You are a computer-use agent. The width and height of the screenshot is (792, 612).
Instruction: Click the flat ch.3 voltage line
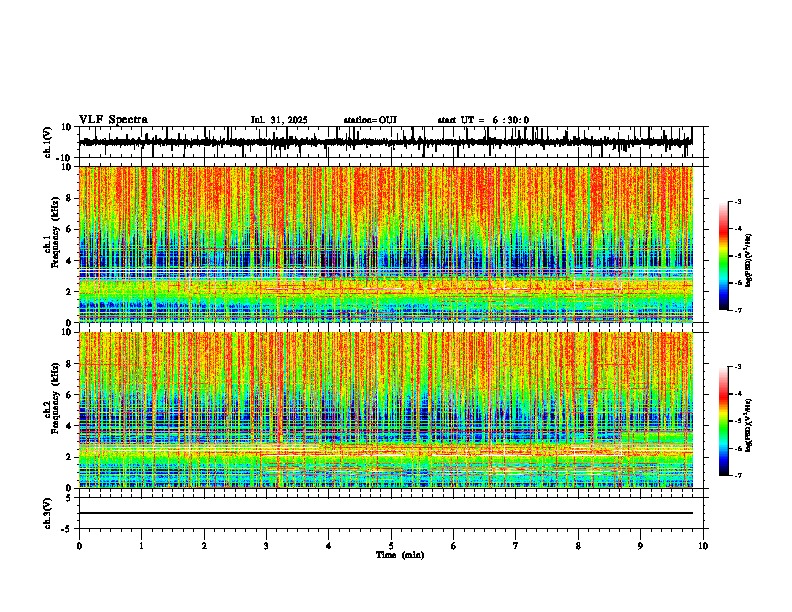(x=386, y=513)
